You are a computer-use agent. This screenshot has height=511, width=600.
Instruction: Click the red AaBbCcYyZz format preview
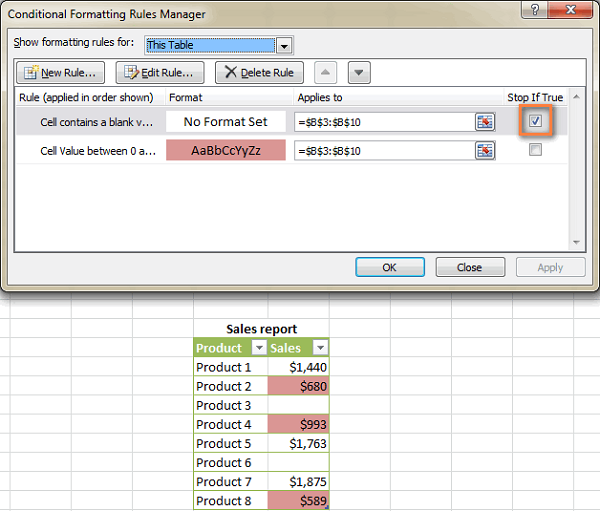[225, 151]
